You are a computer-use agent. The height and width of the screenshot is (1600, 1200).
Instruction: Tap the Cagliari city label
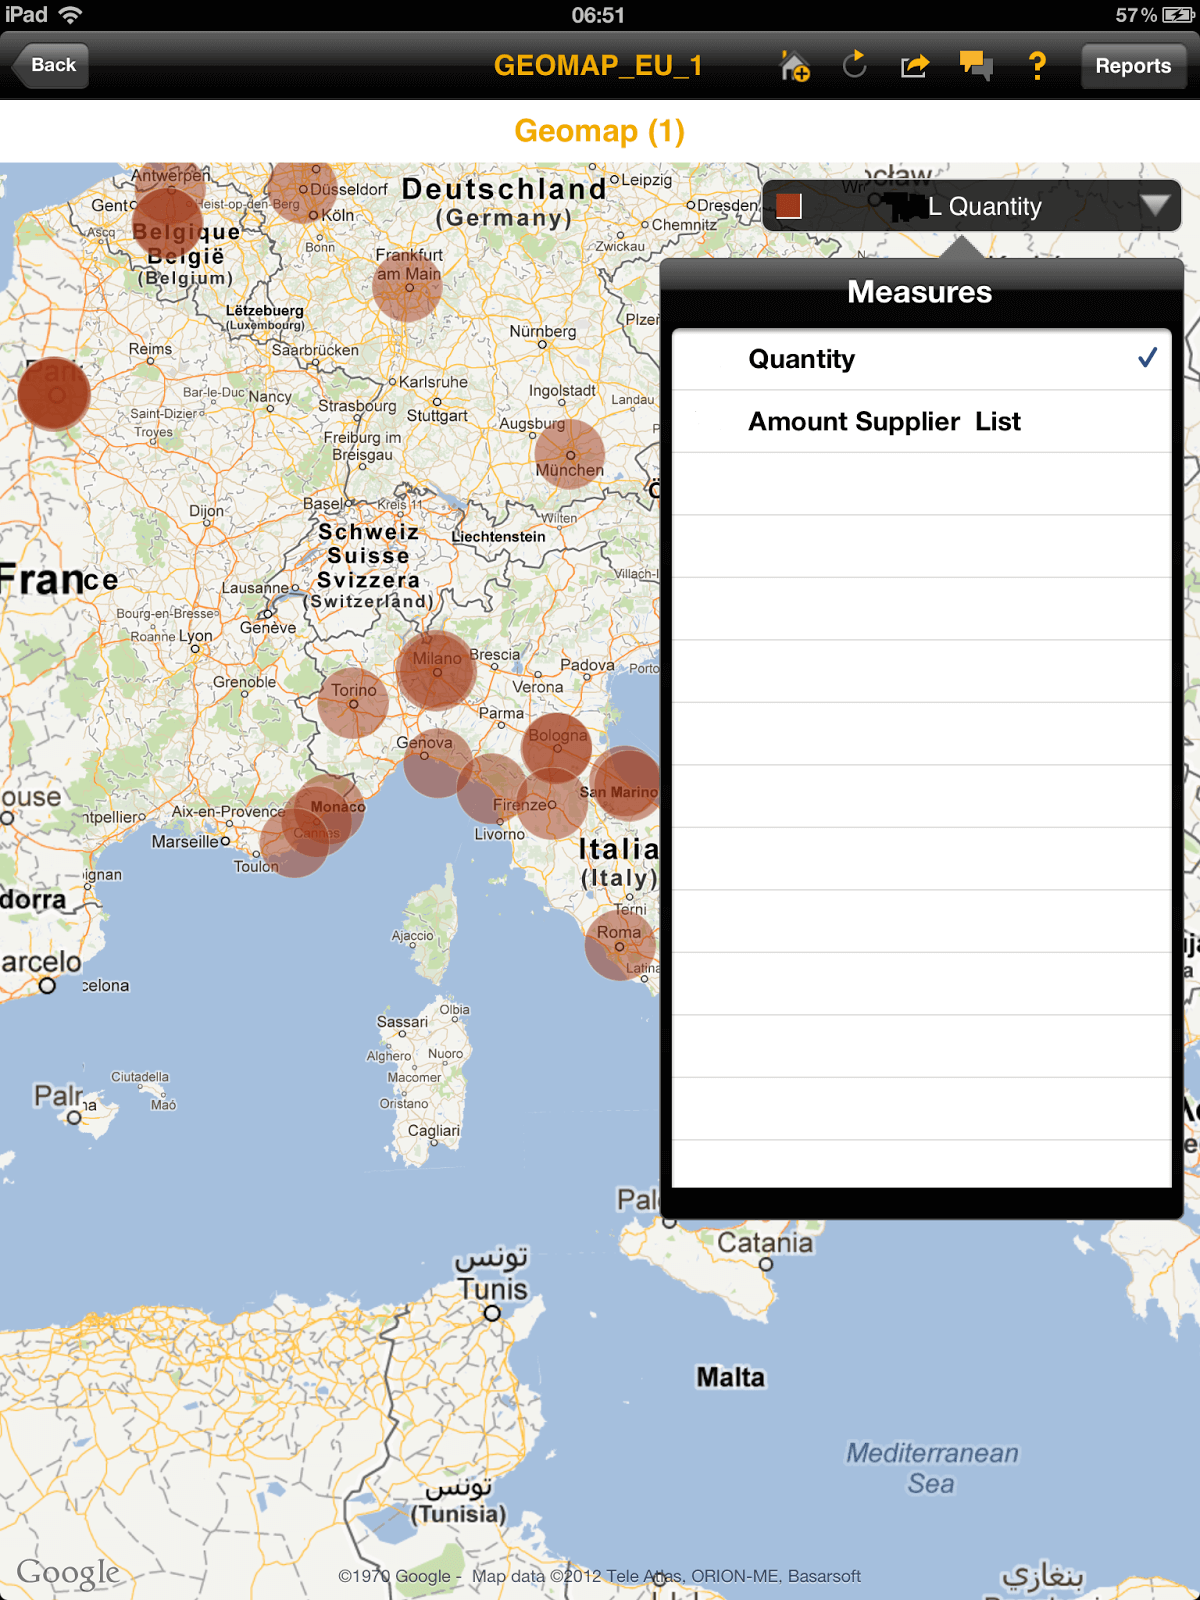(434, 1130)
